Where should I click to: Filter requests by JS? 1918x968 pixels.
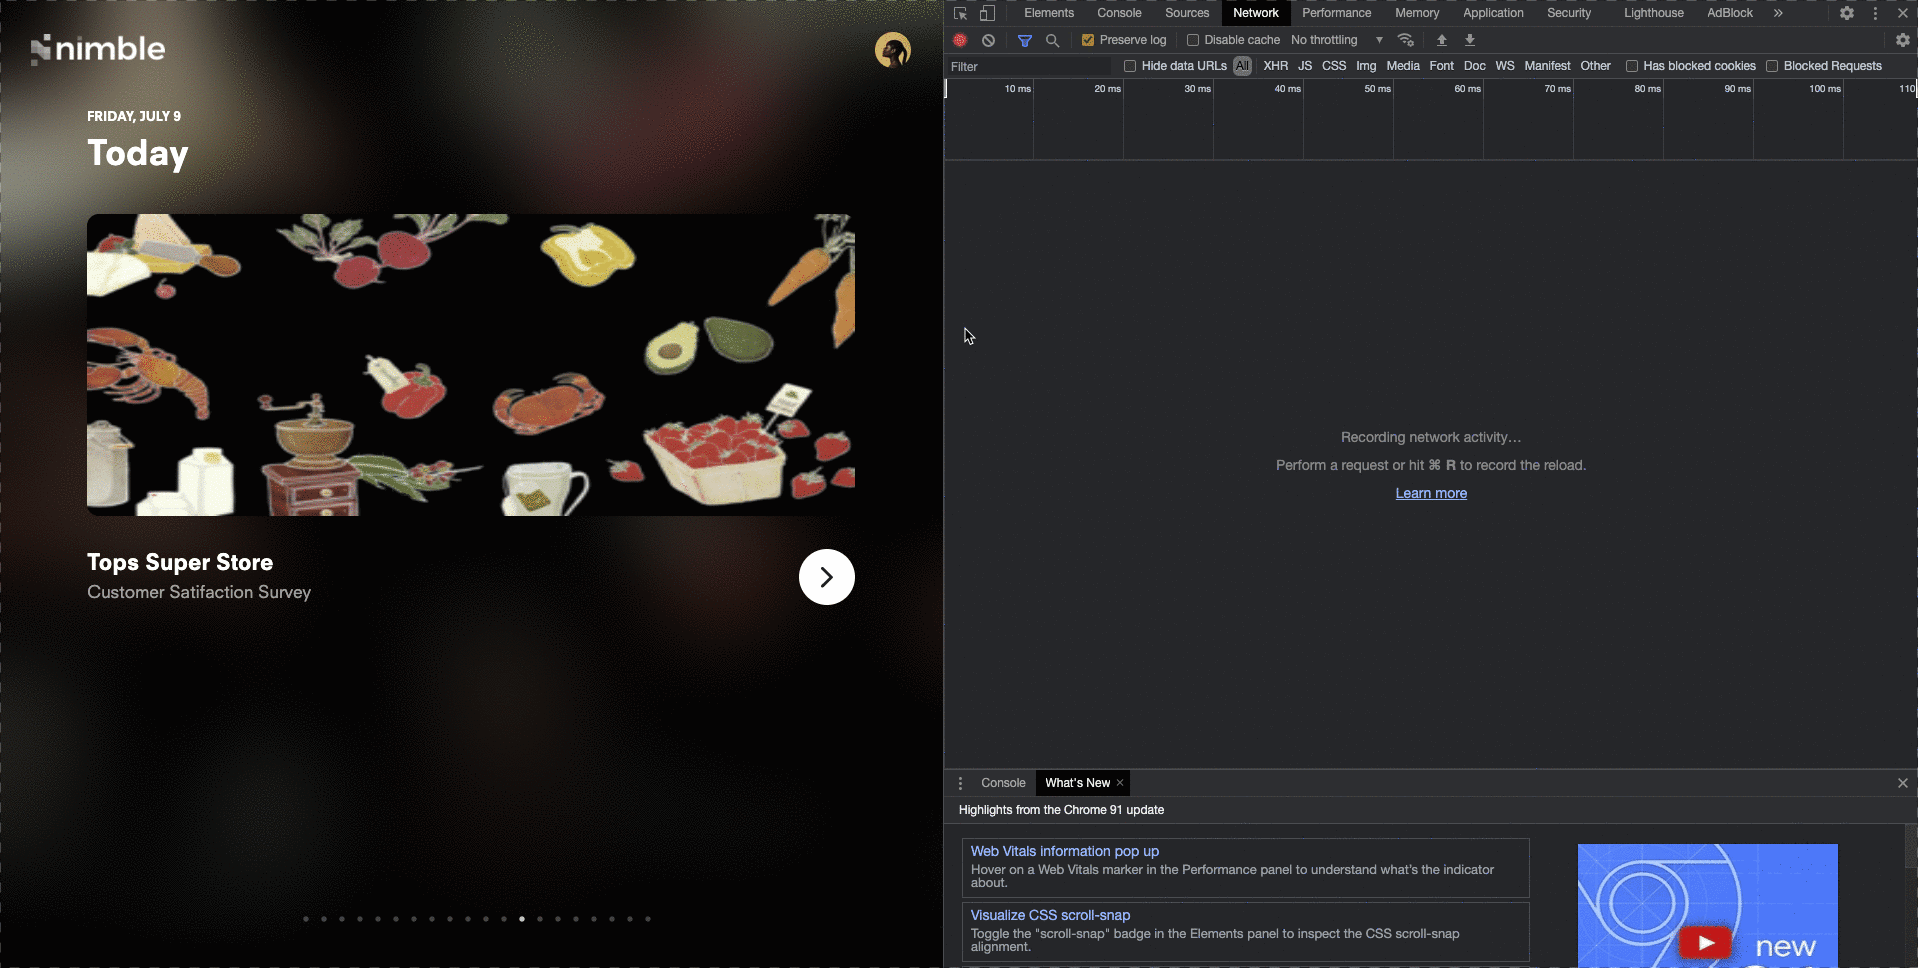(1305, 66)
